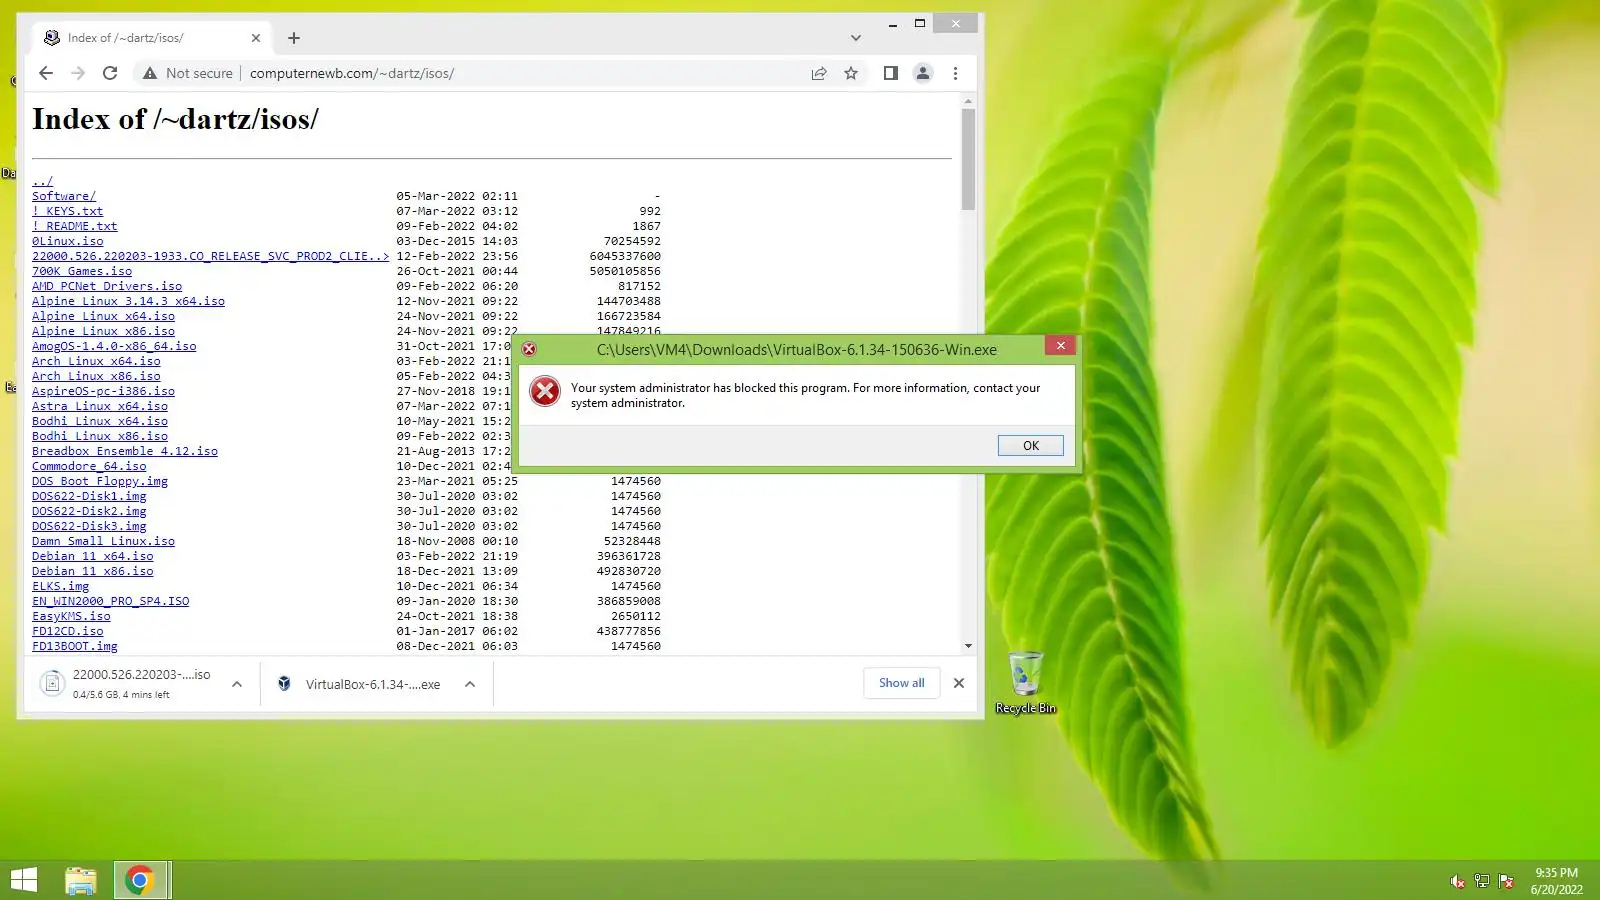The image size is (1600, 900).
Task: Download Bodhi_Linux_x64.iso
Action: coord(100,421)
